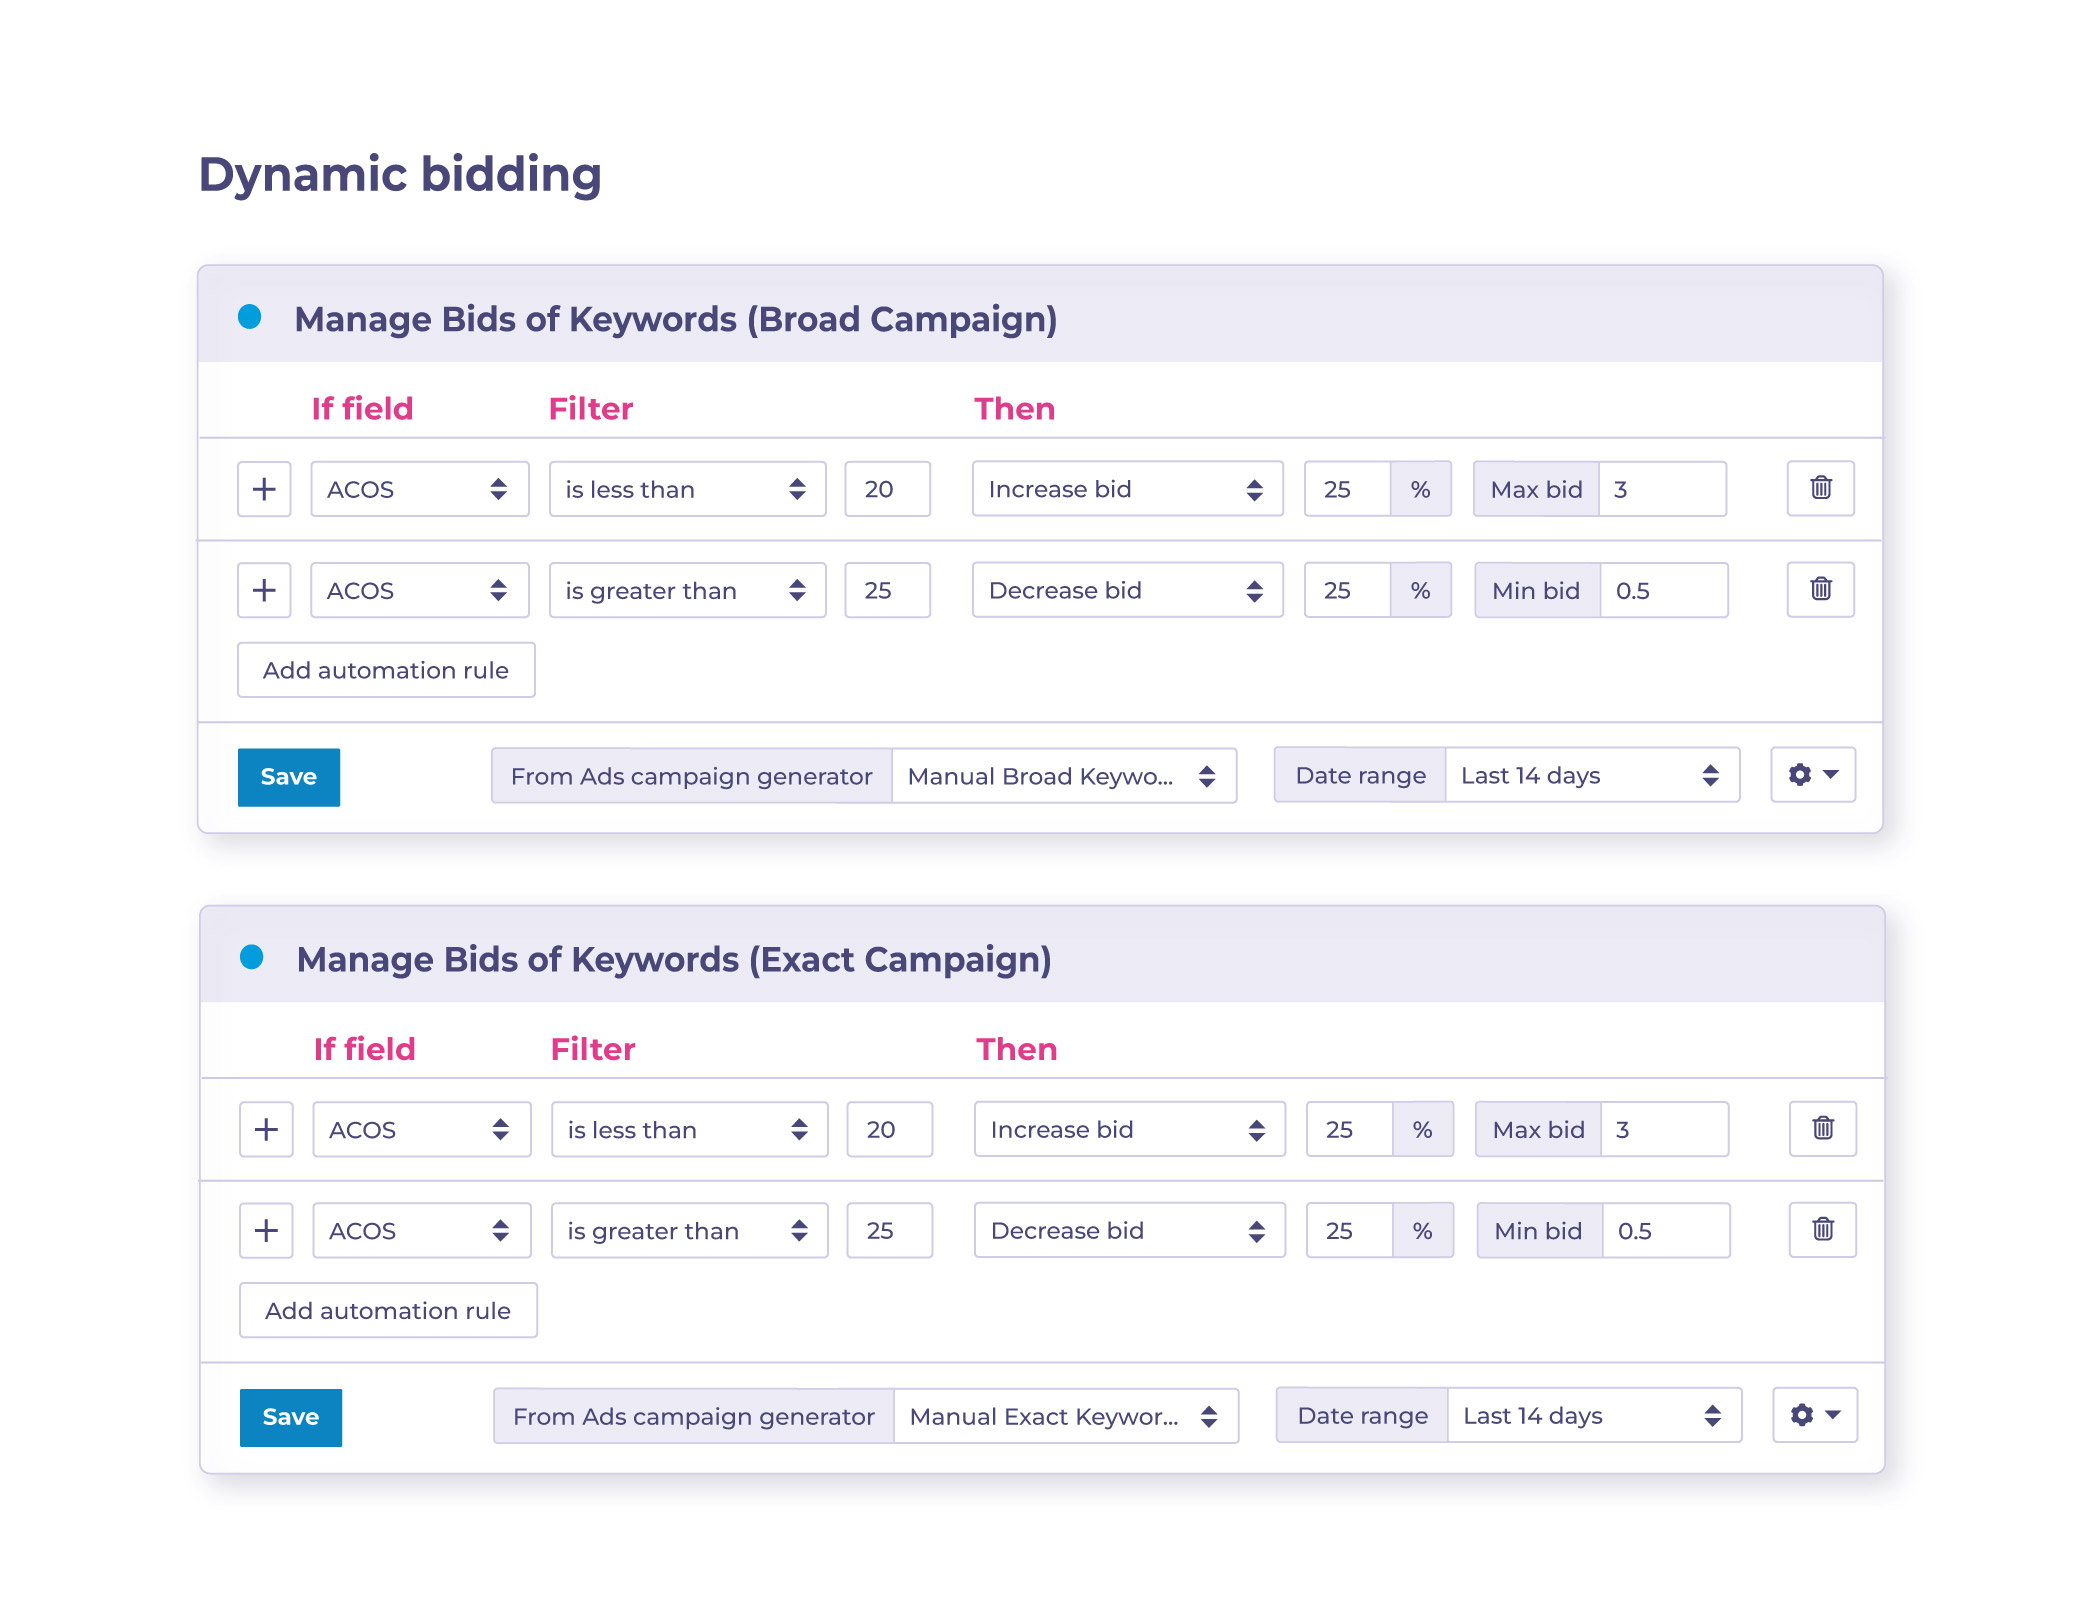2083x1621 pixels.
Task: Open 'Manual Broad Keywo...' campaign dropdown
Action: pyautogui.click(x=1064, y=775)
